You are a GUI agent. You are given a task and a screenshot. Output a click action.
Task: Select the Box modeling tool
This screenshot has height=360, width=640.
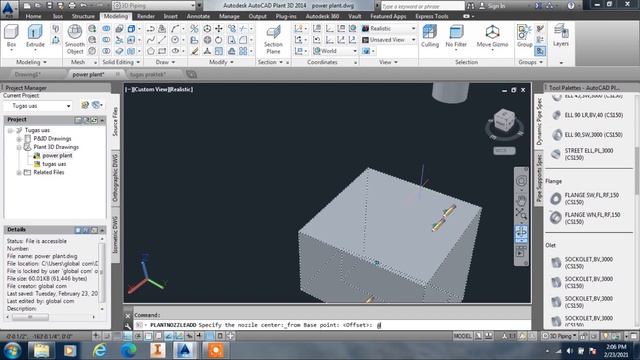(x=11, y=36)
